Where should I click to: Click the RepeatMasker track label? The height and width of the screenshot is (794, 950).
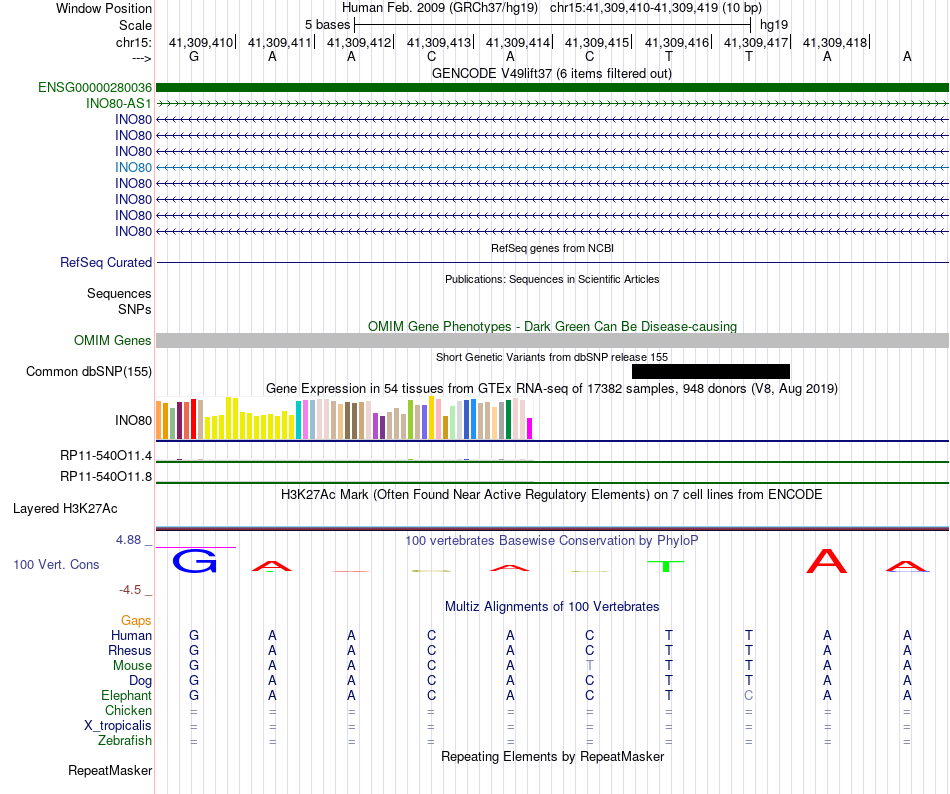tap(110, 770)
